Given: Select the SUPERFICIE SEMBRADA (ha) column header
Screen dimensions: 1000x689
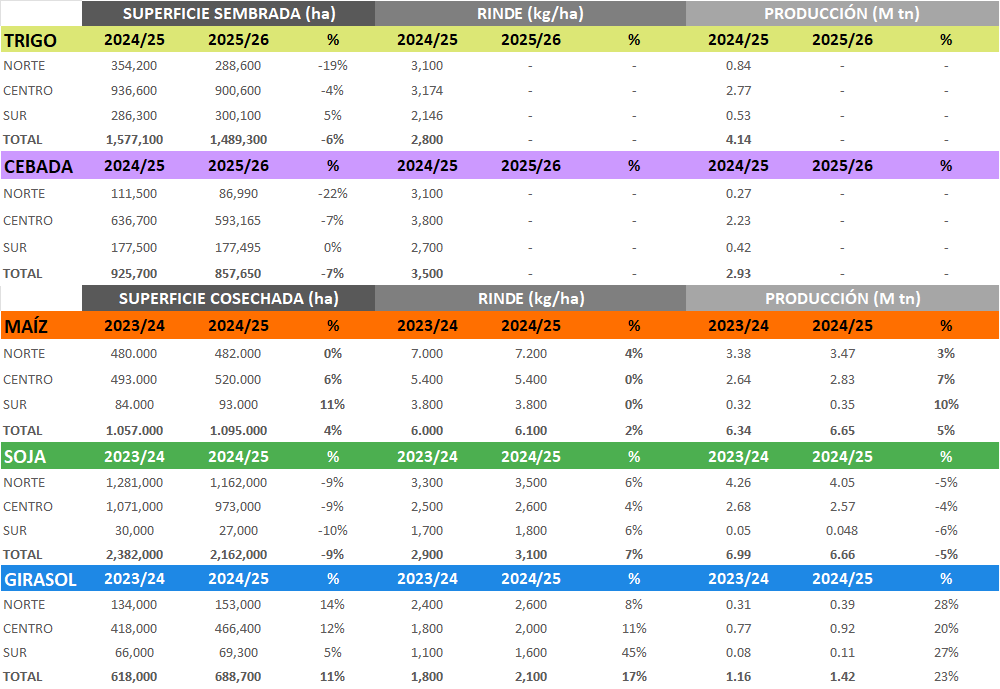Looking at the screenshot, I should tap(228, 14).
